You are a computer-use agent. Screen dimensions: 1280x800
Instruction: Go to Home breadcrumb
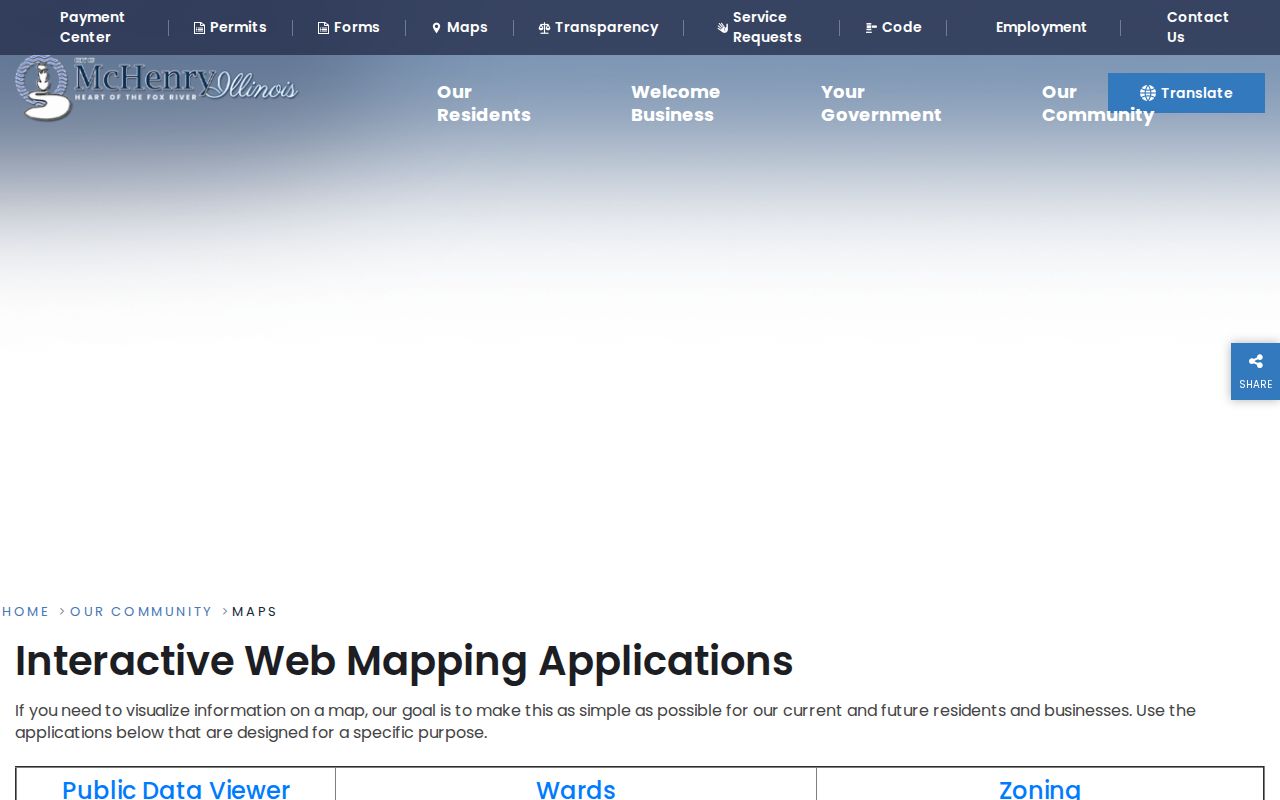point(26,611)
